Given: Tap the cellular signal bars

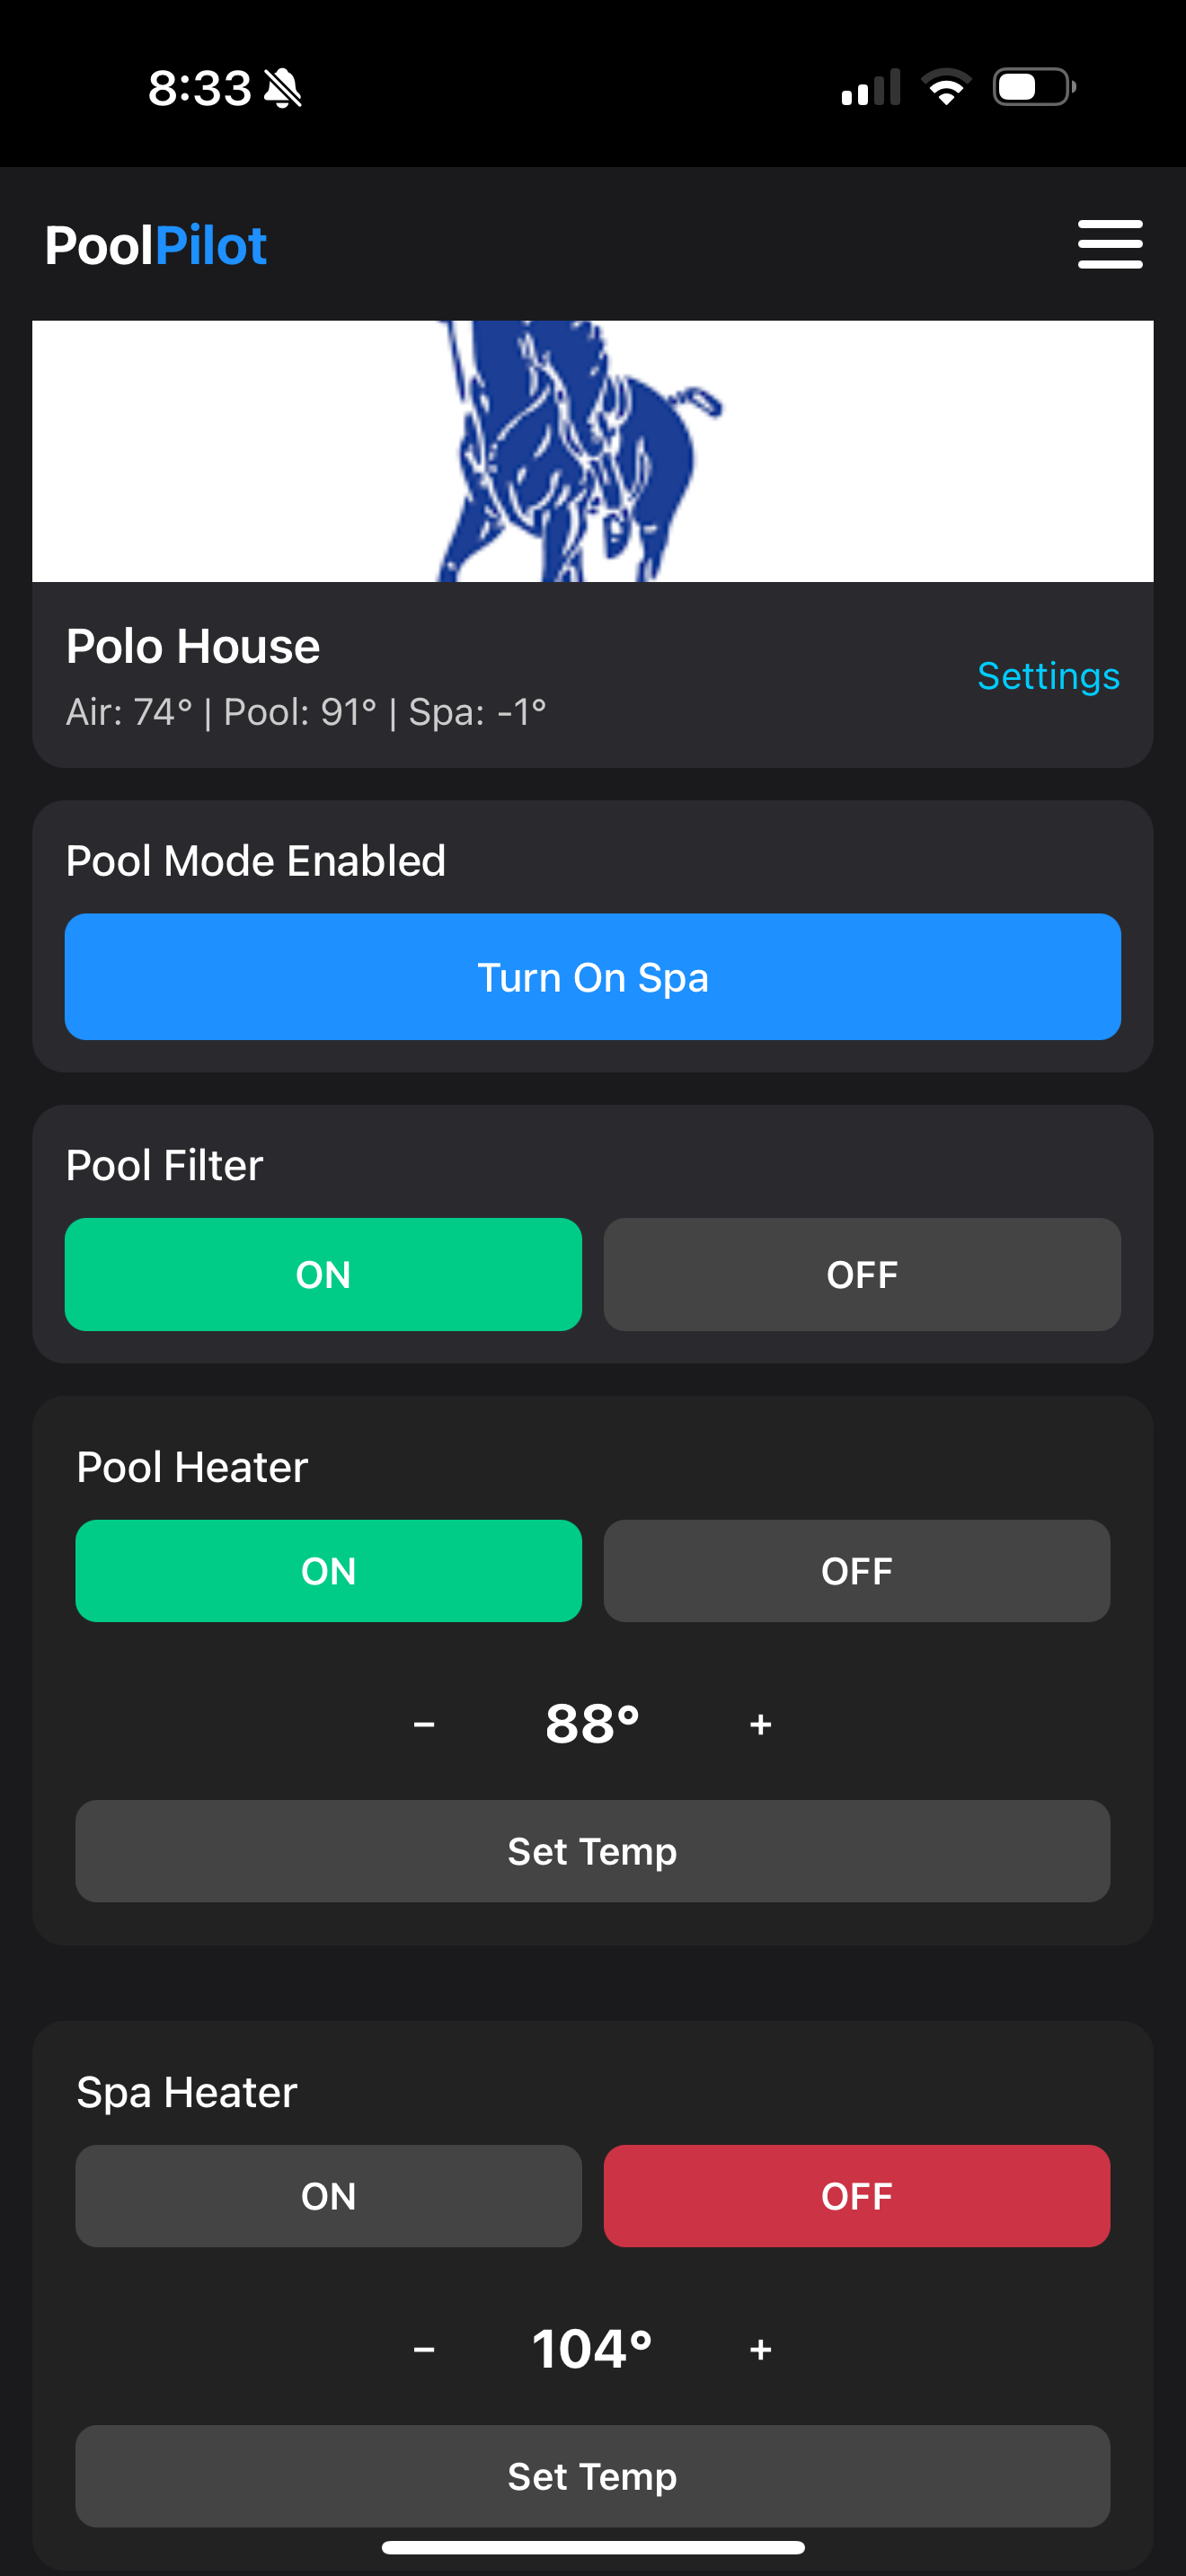Looking at the screenshot, I should click(x=870, y=88).
